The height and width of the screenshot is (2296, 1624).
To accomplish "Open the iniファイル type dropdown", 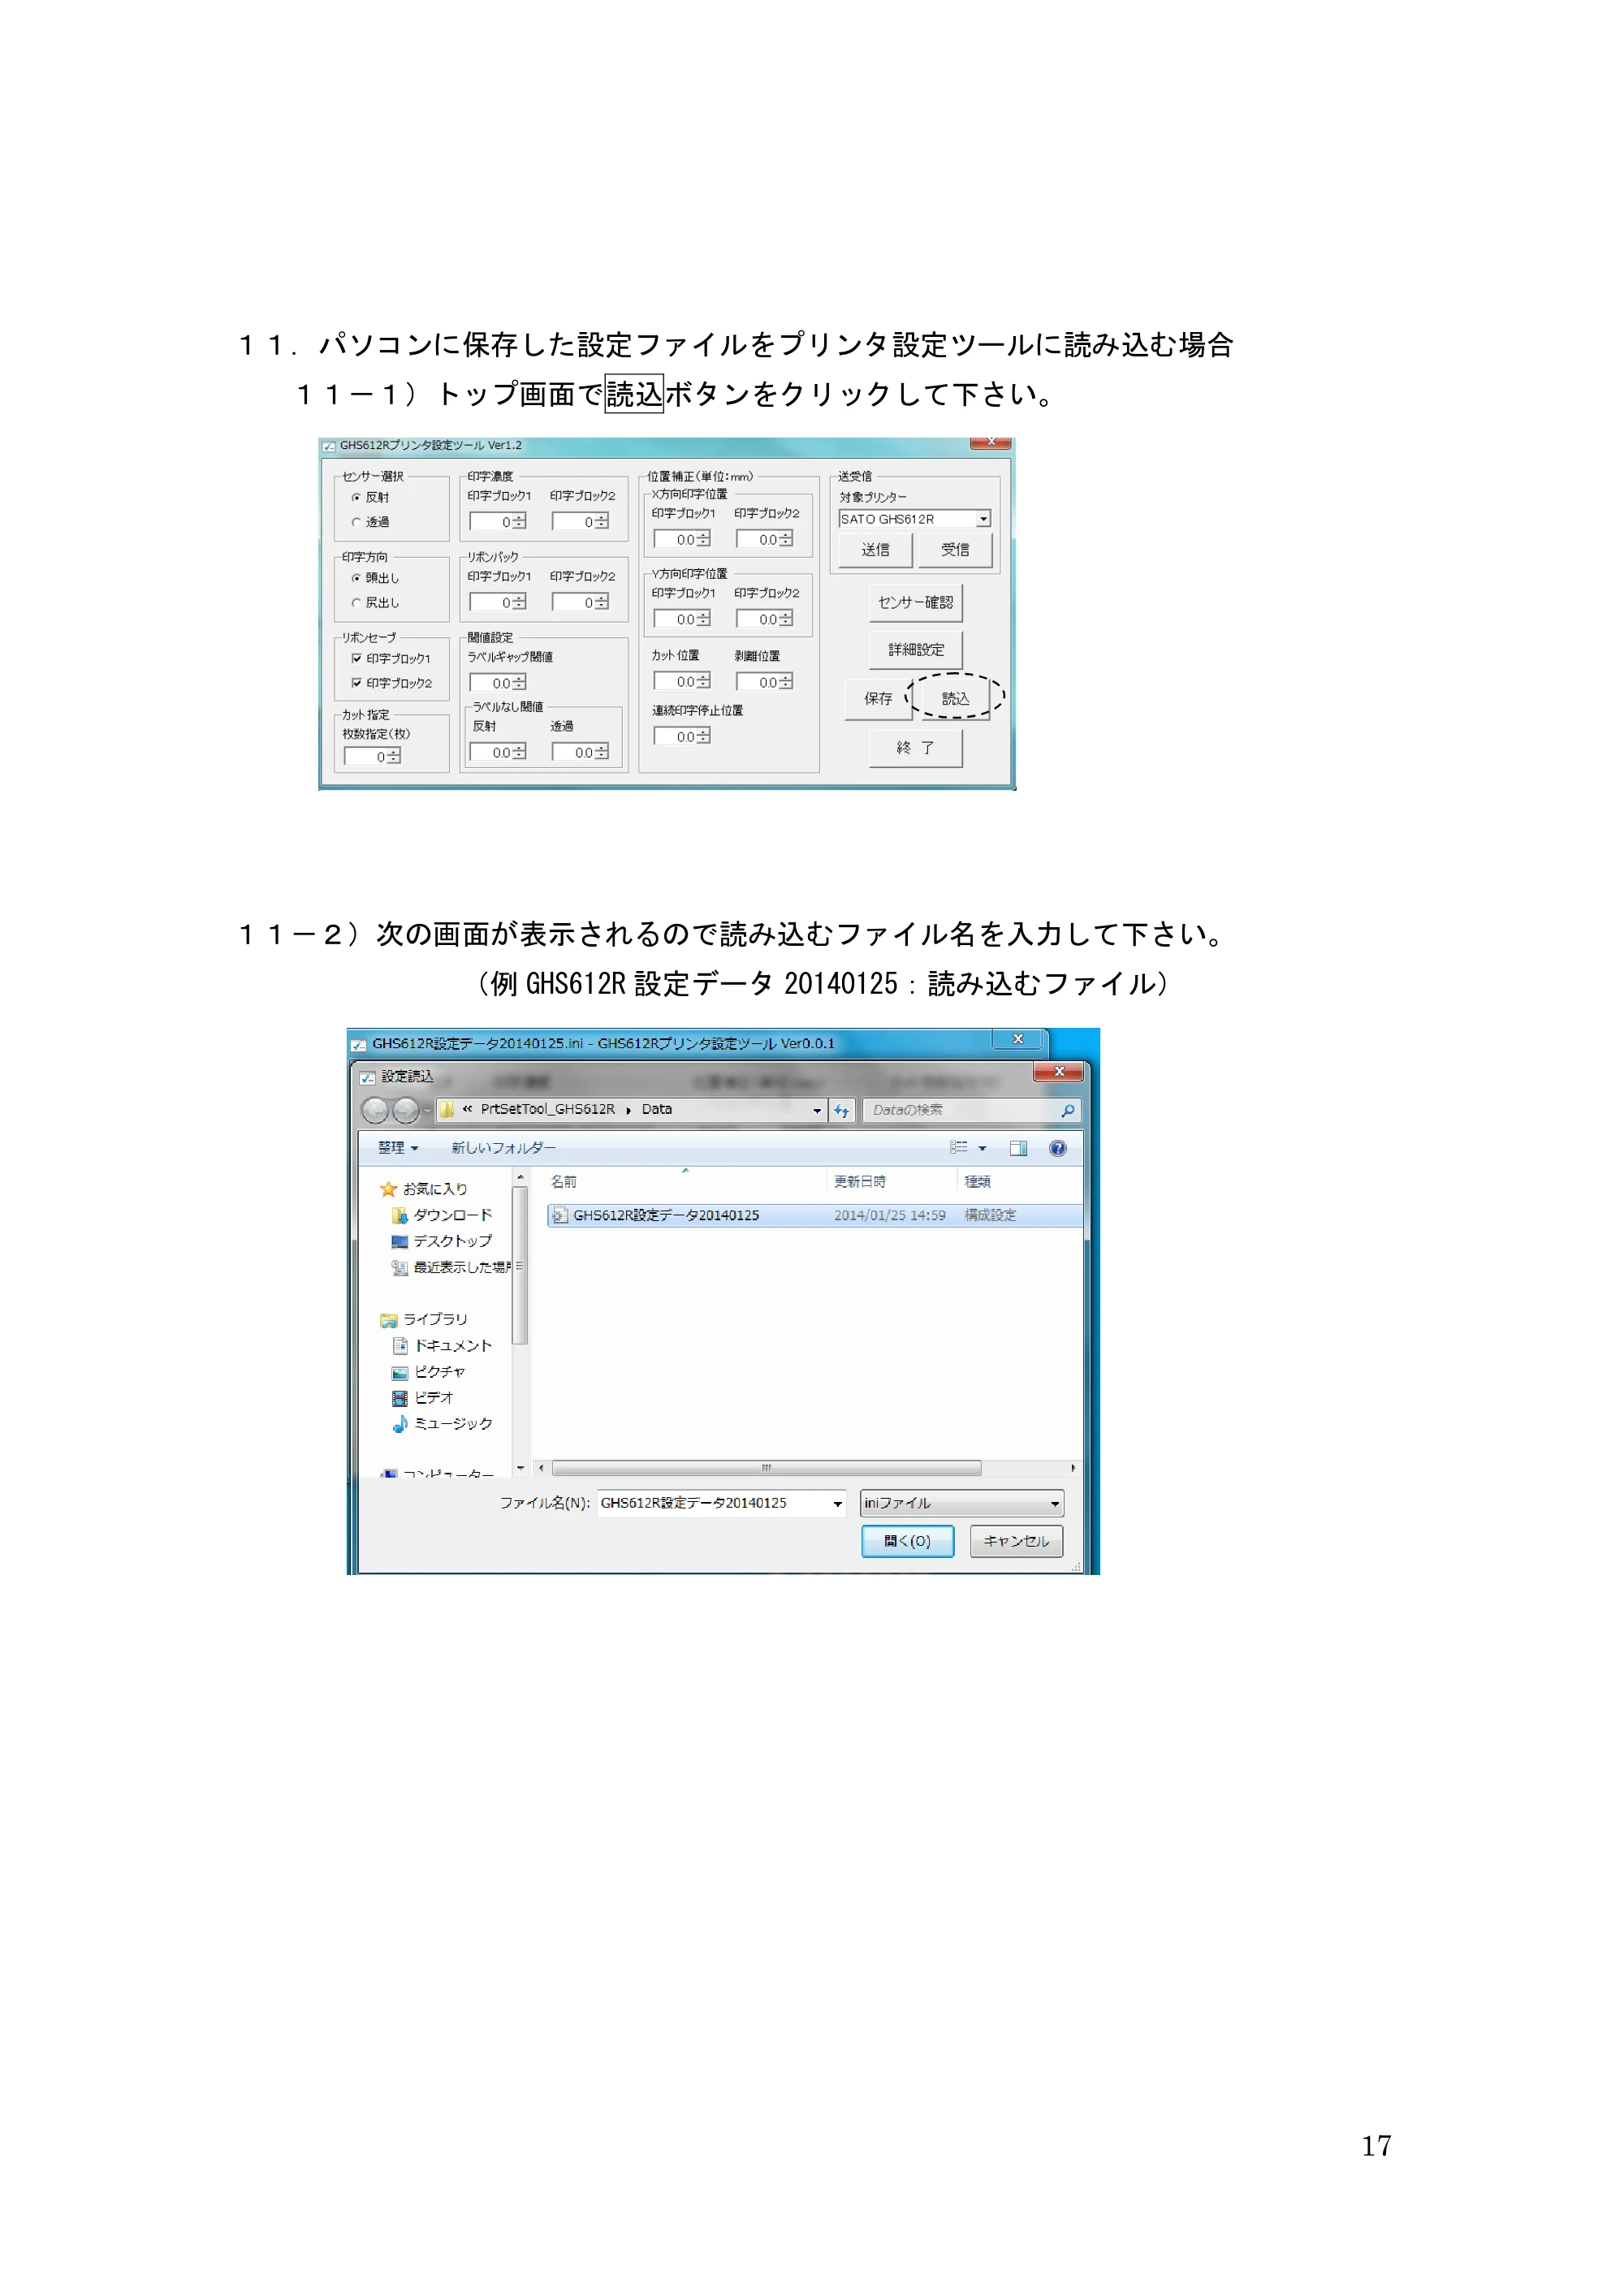I will click(961, 1503).
